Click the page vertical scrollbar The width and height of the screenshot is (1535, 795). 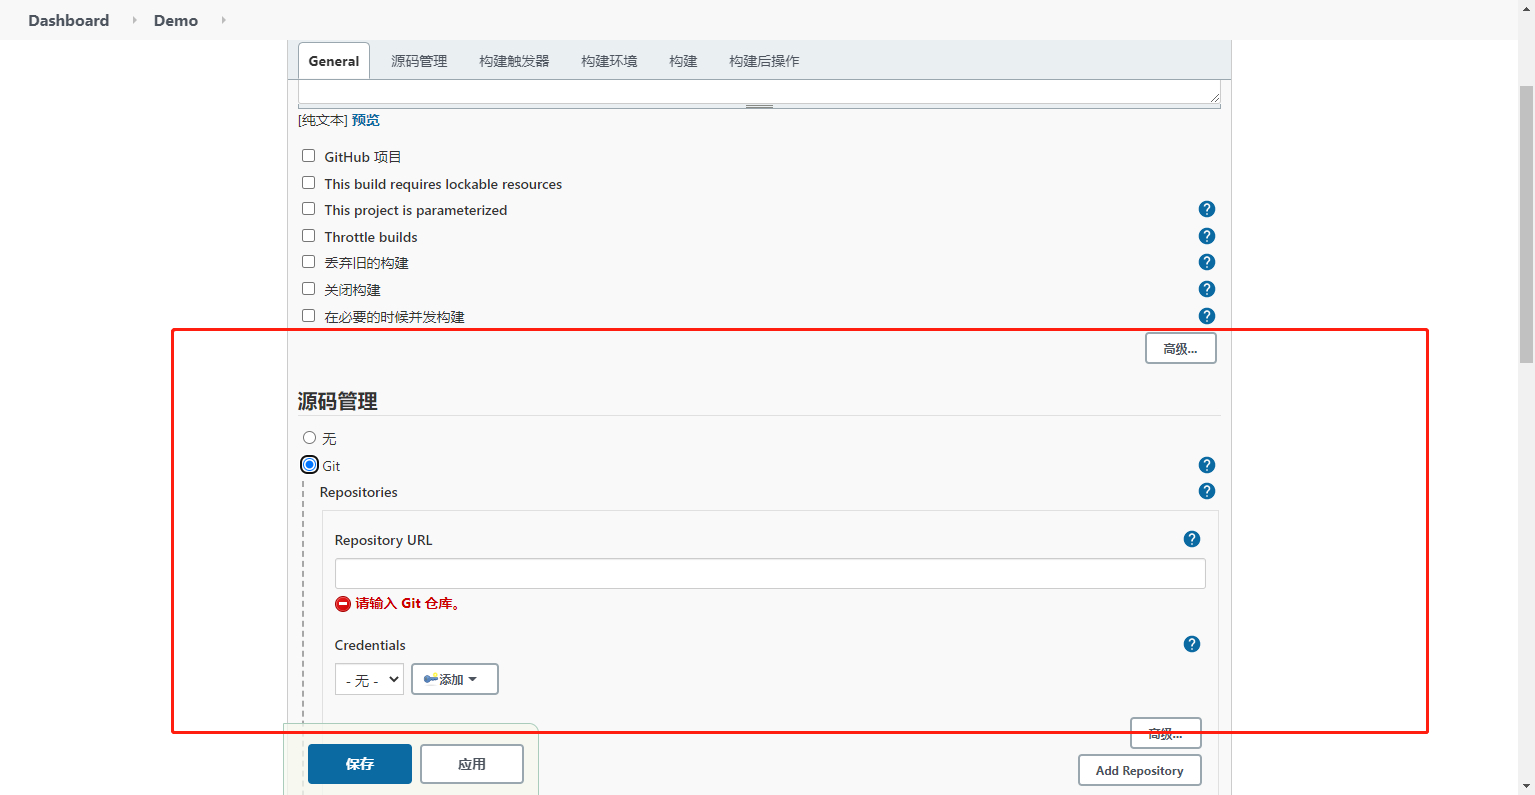pos(1526,225)
